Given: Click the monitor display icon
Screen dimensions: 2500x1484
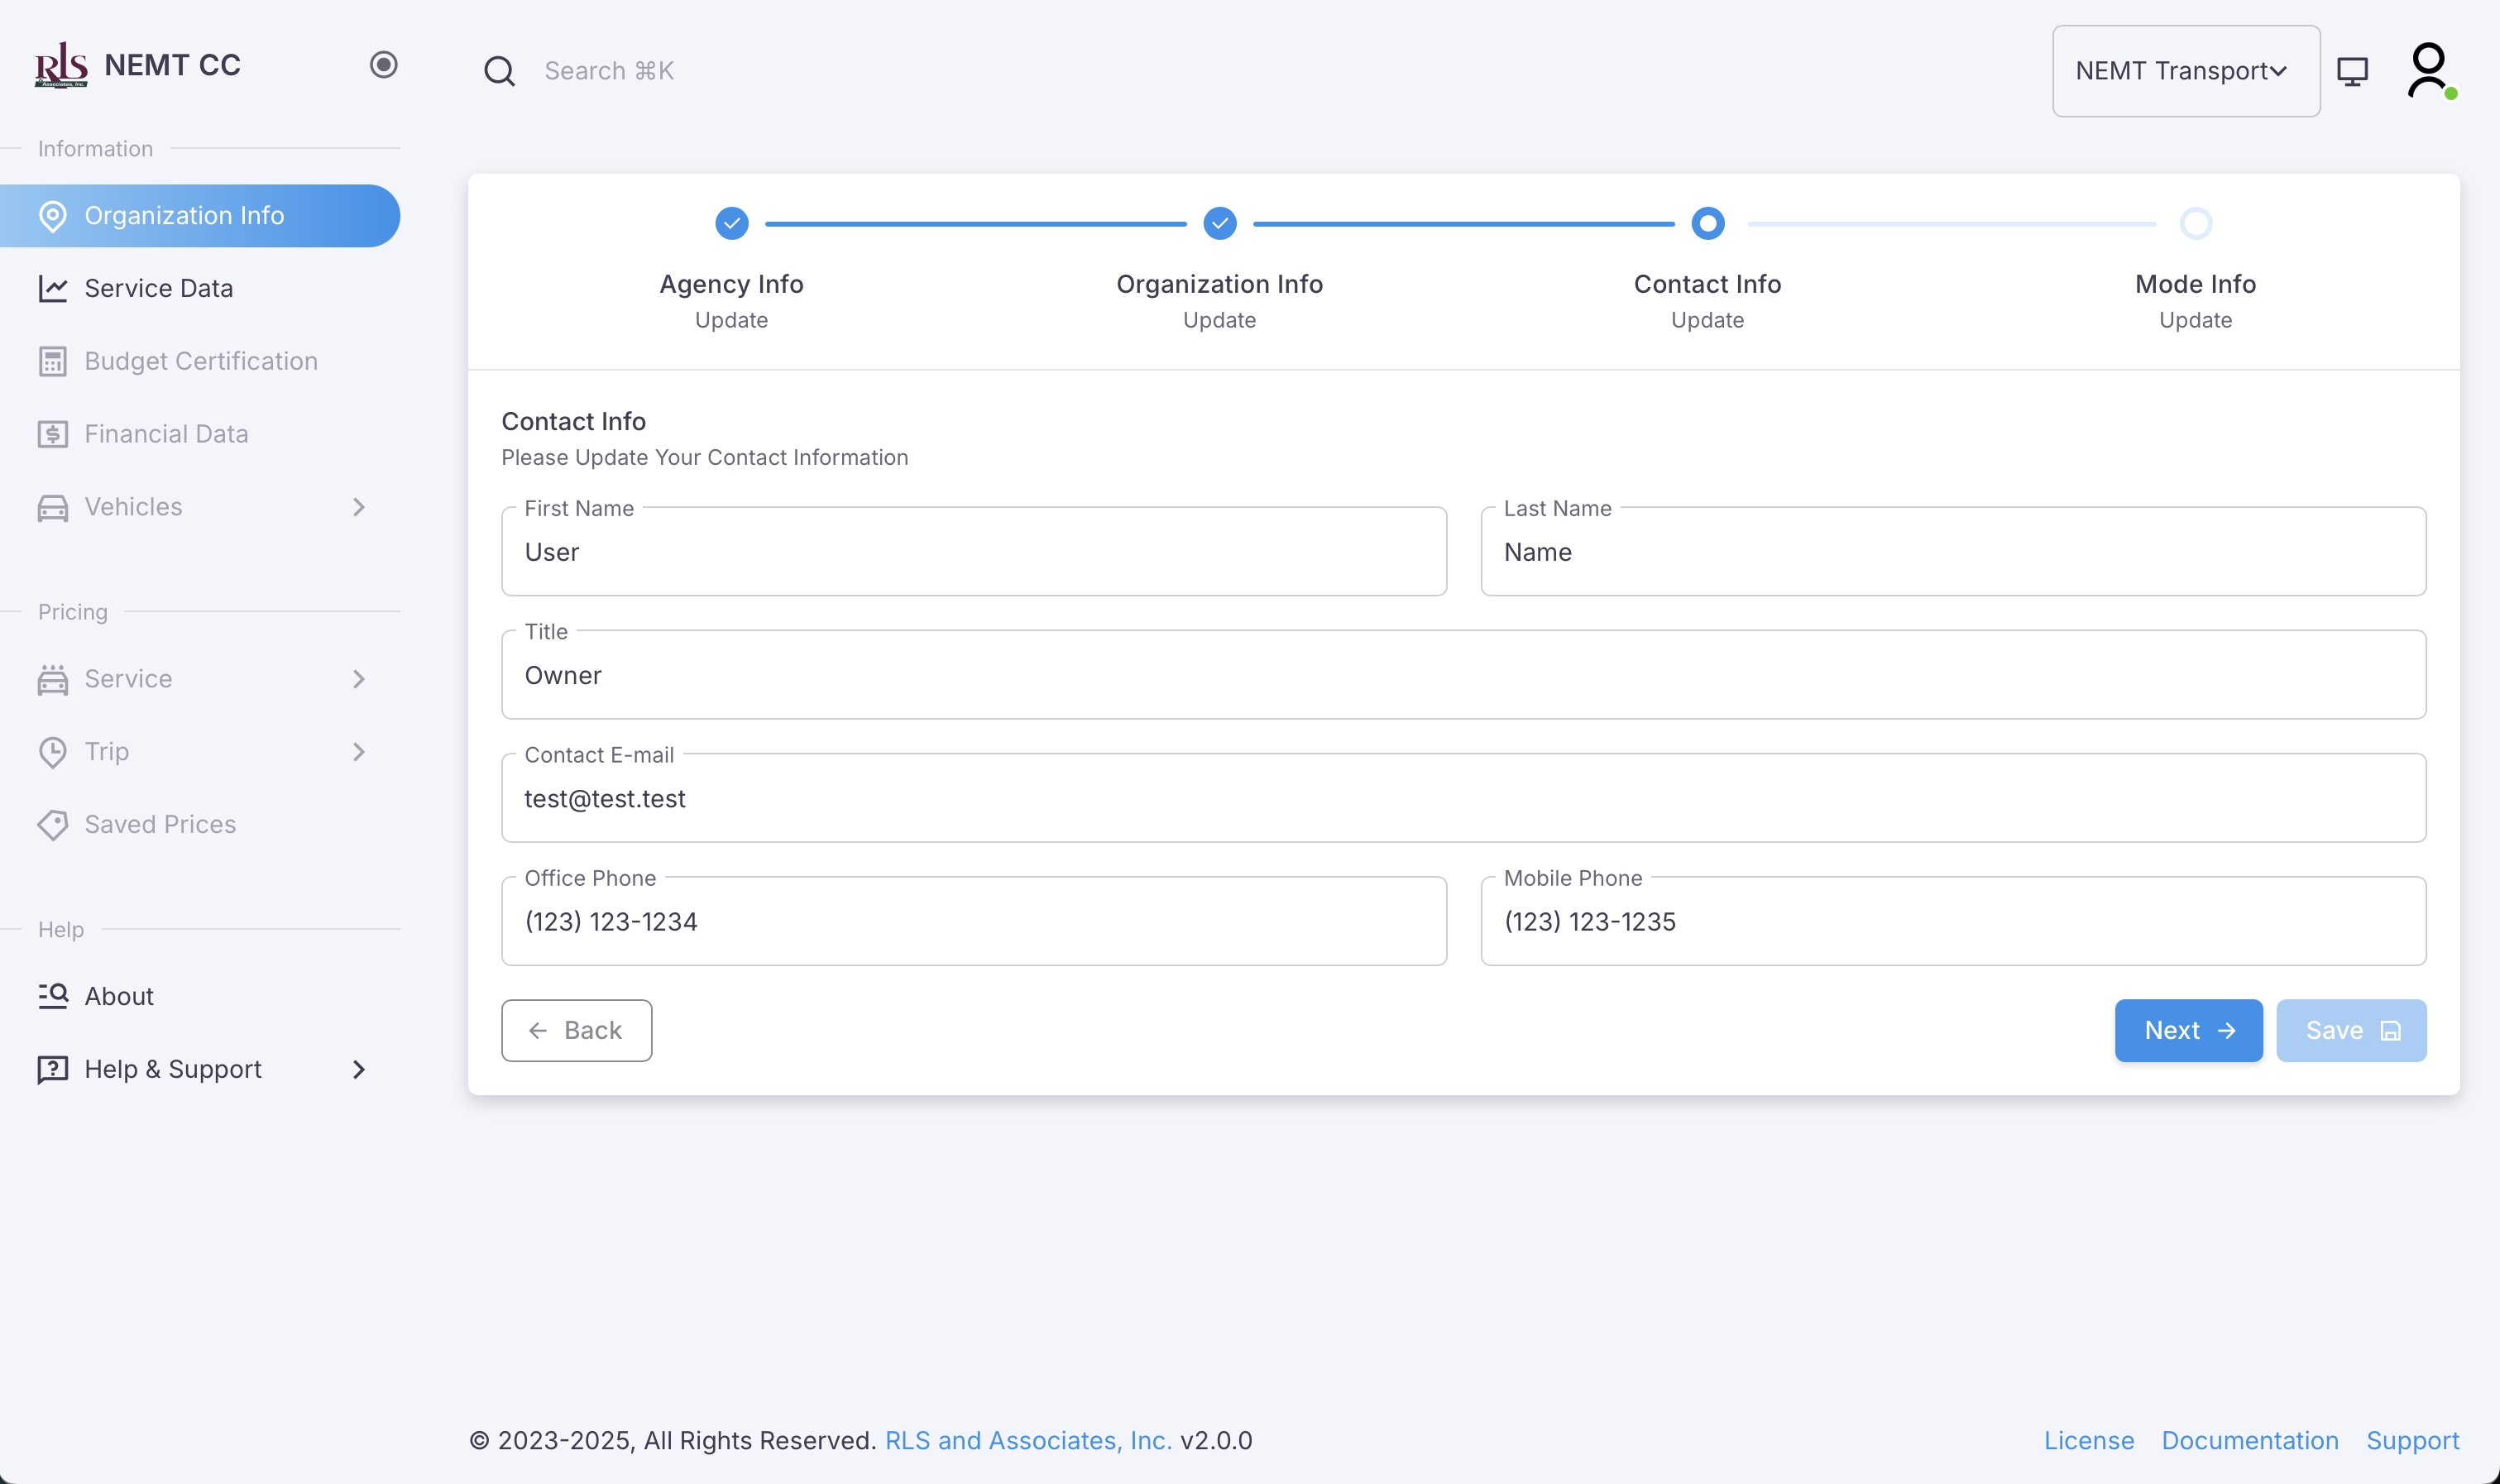Looking at the screenshot, I should click(x=2352, y=71).
